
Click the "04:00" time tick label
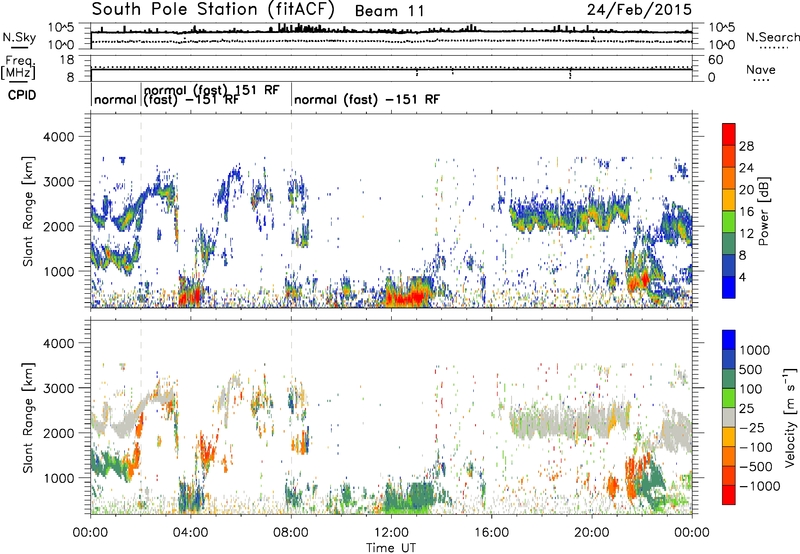coord(190,533)
